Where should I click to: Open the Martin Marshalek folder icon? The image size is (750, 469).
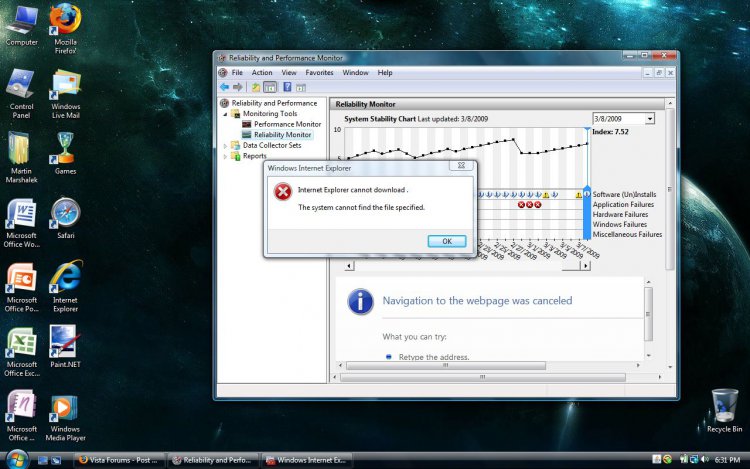pos(22,158)
